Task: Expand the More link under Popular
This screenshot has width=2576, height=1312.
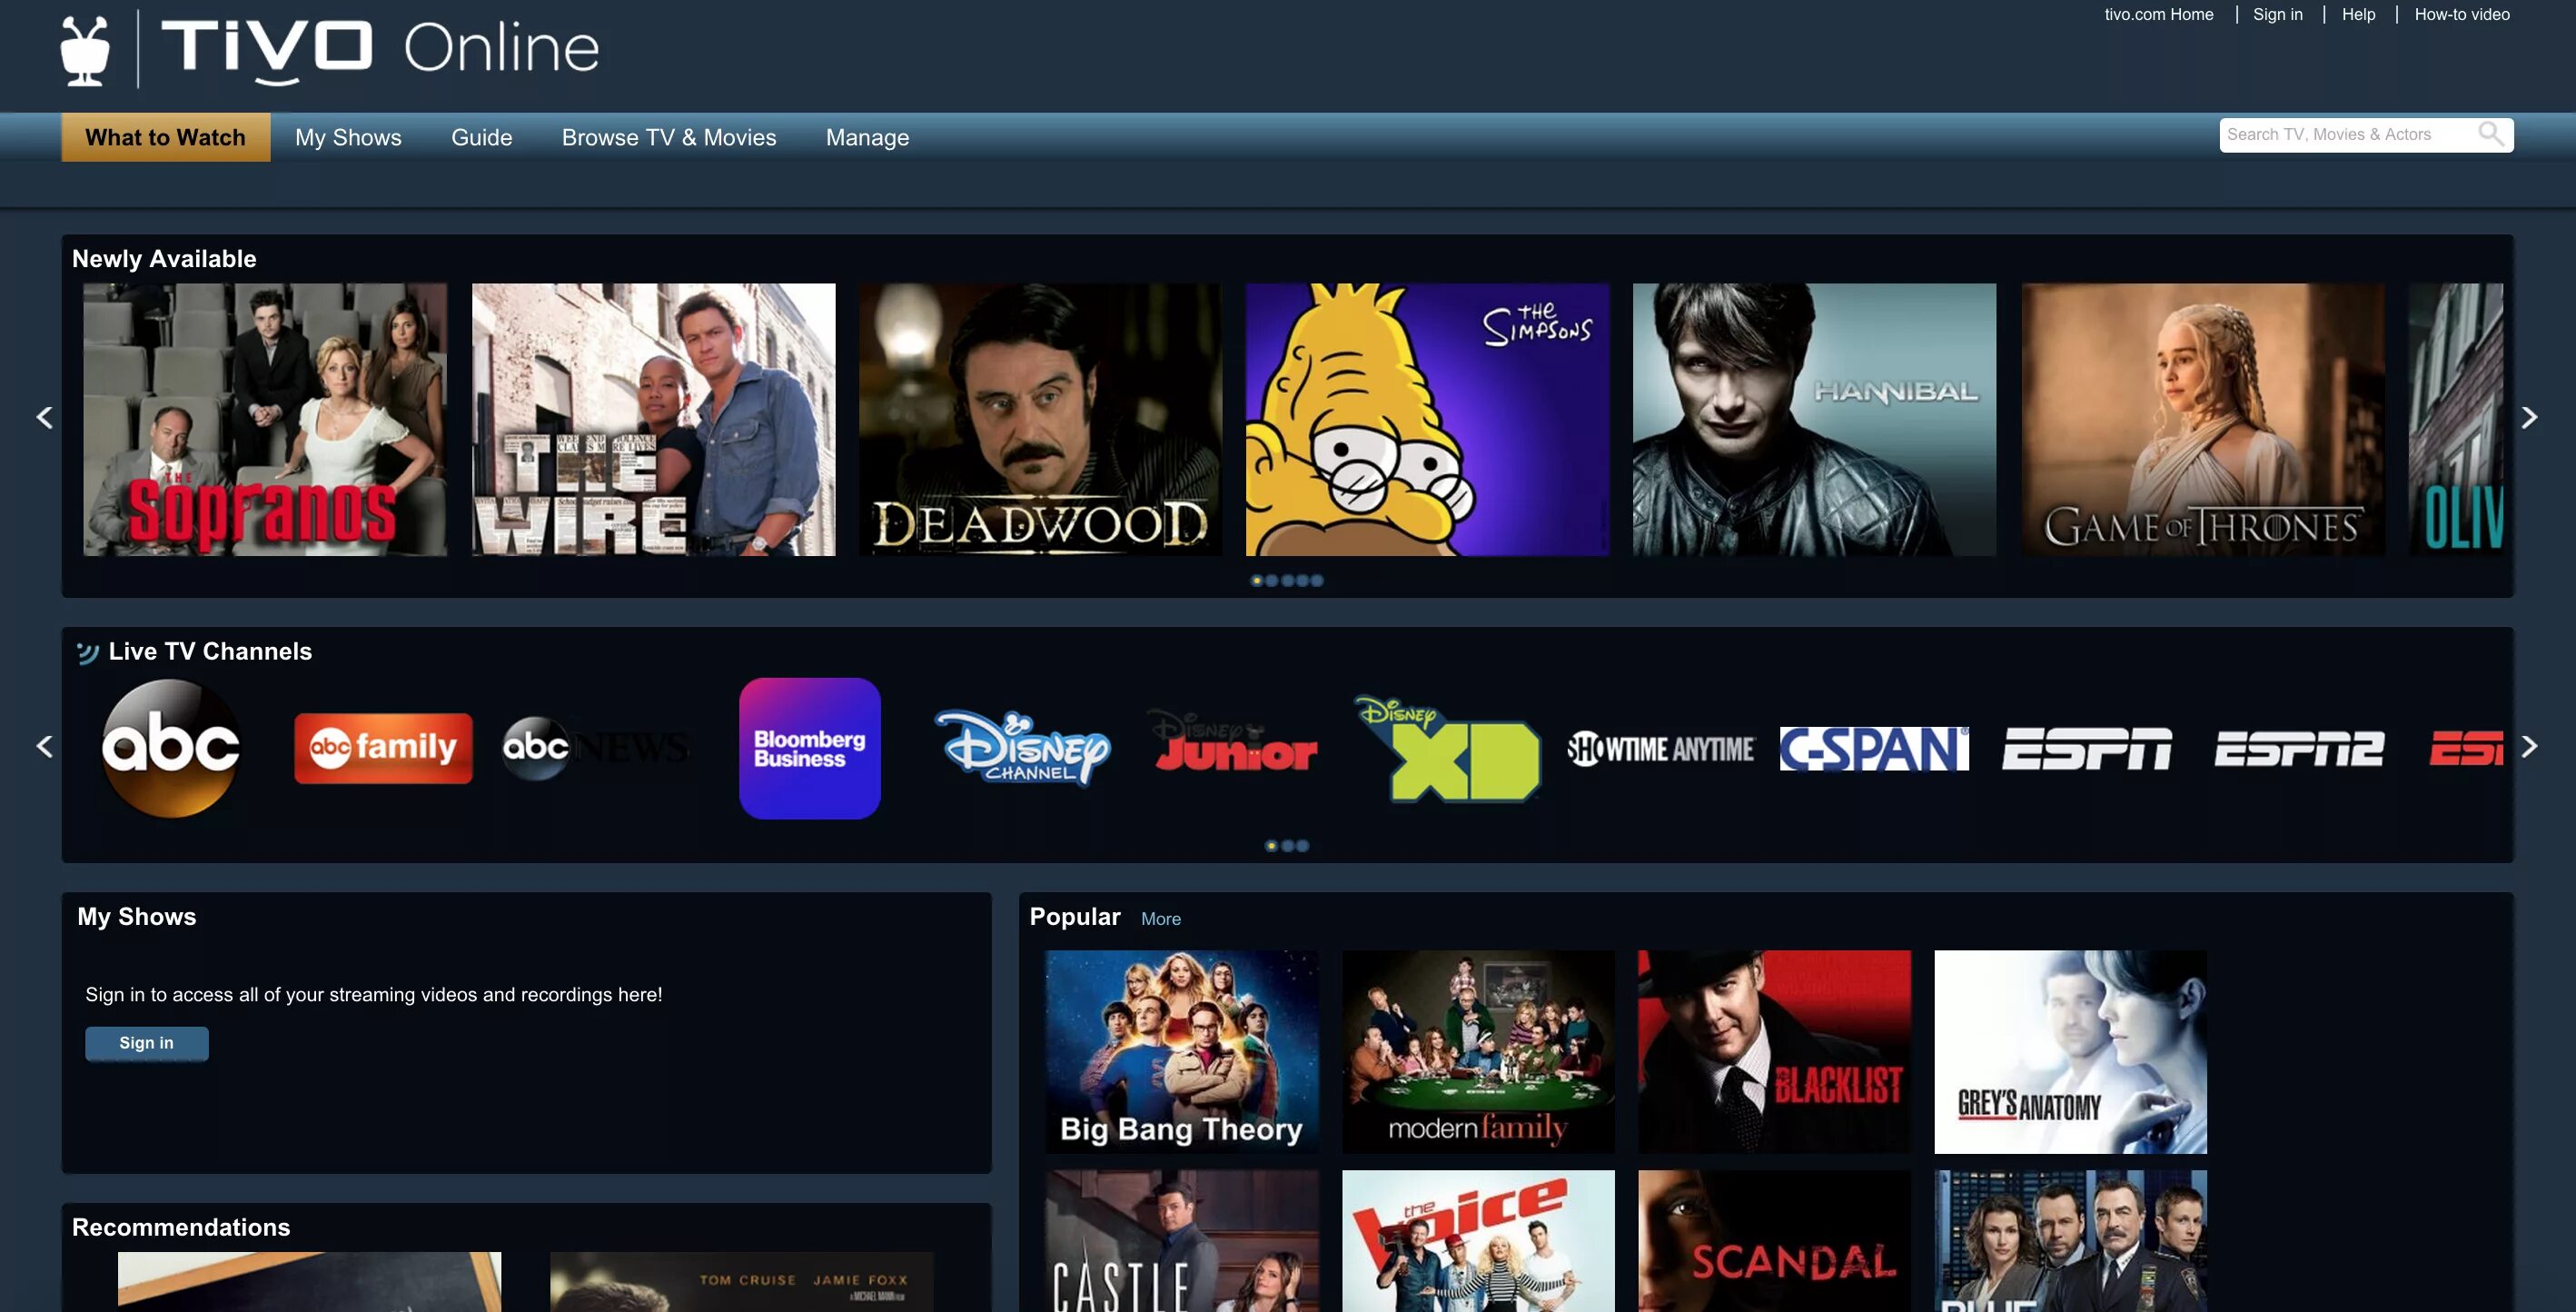Action: tap(1161, 917)
